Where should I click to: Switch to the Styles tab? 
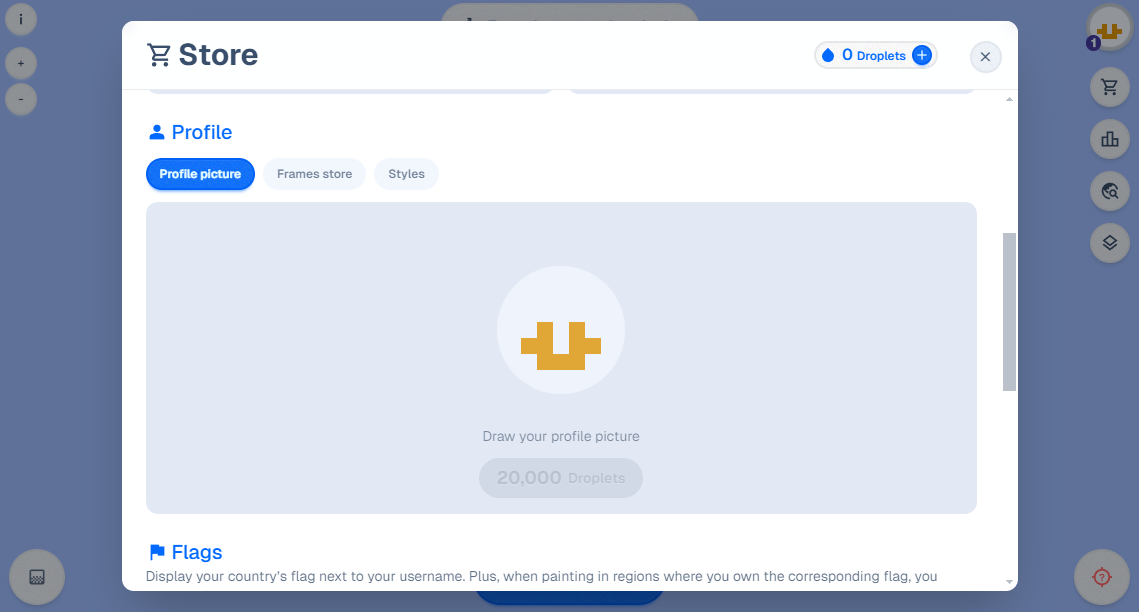coord(406,174)
